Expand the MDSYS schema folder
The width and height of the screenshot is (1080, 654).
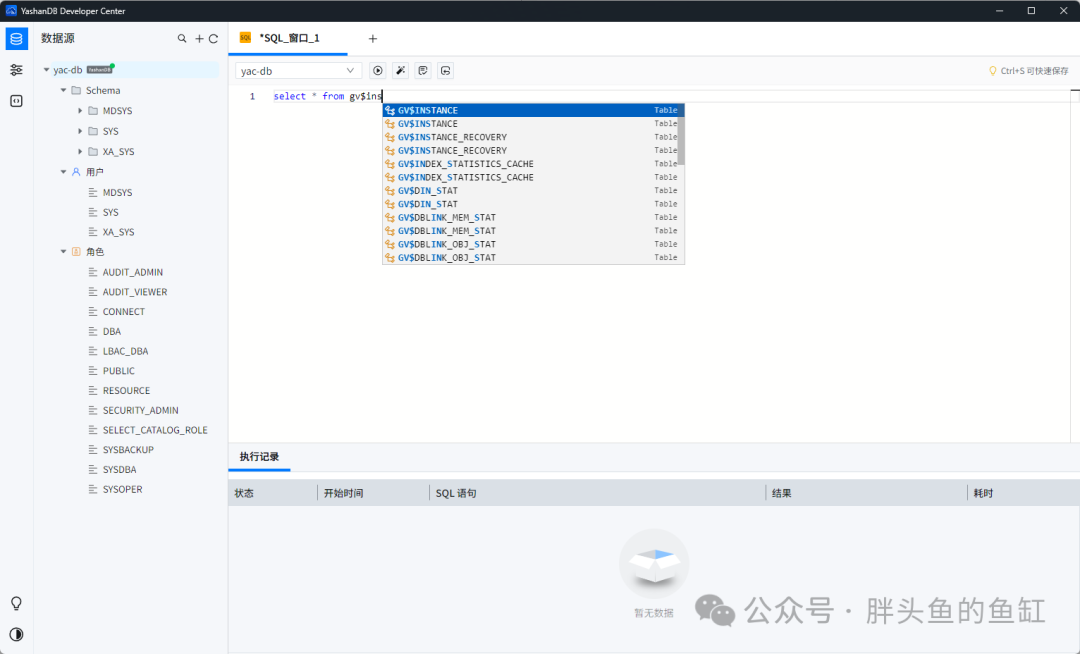coord(80,111)
